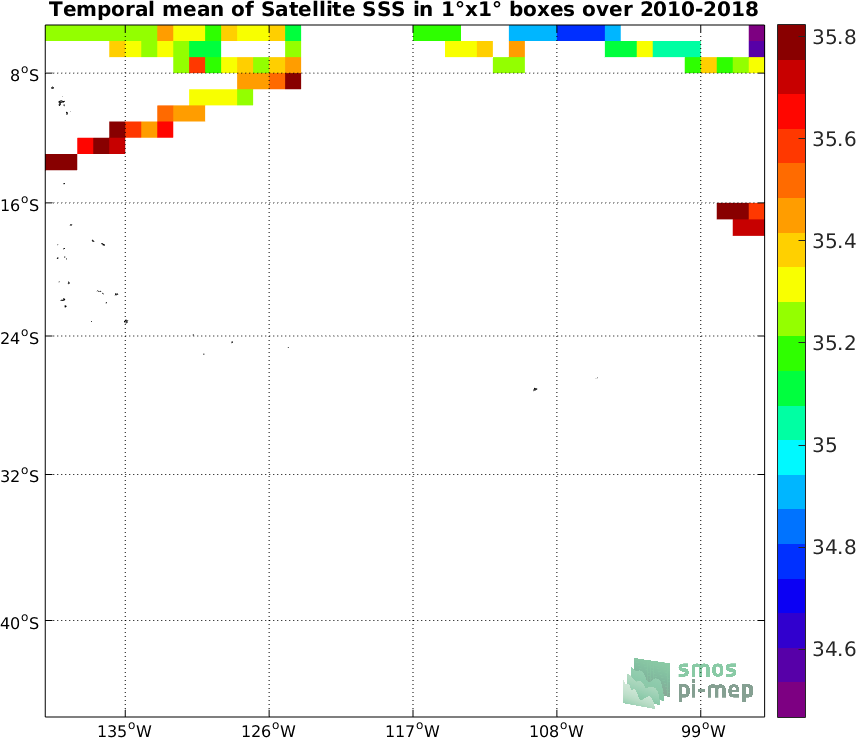Screen dimensions: 856x738
Task: Click the 117°W longitude label
Action: click(413, 730)
